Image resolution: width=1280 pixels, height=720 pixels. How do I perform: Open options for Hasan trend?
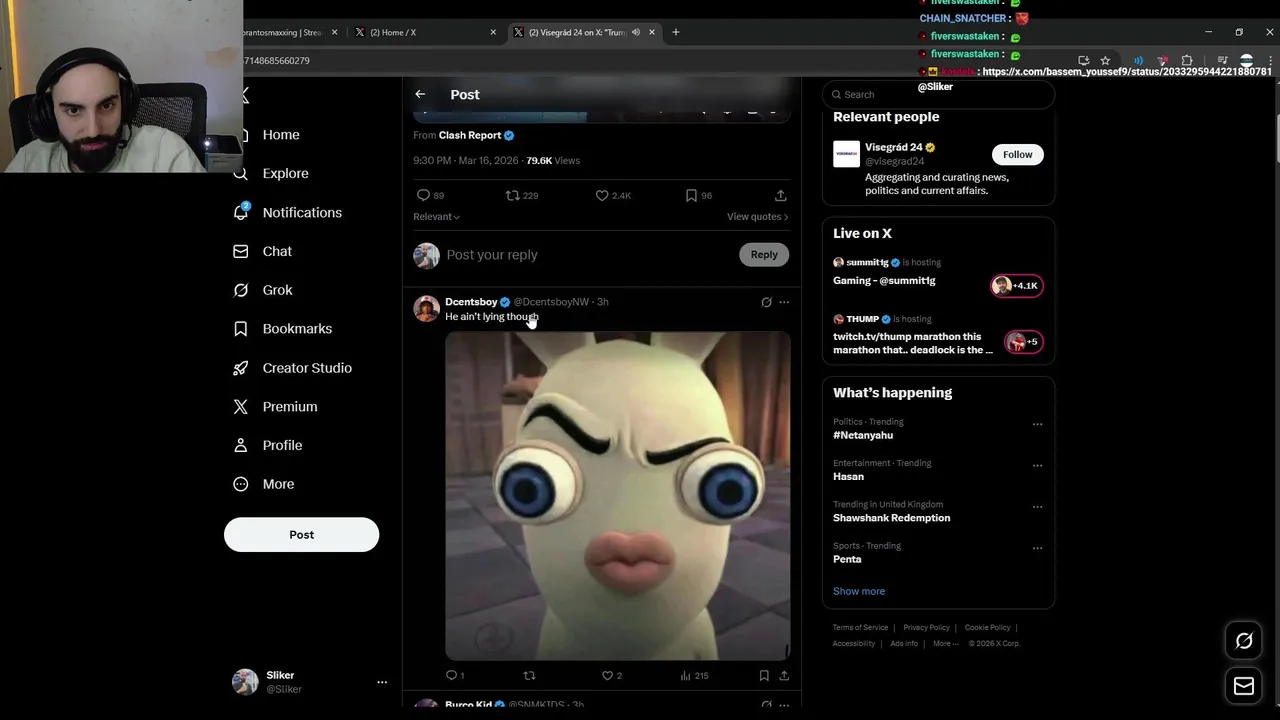point(1037,465)
